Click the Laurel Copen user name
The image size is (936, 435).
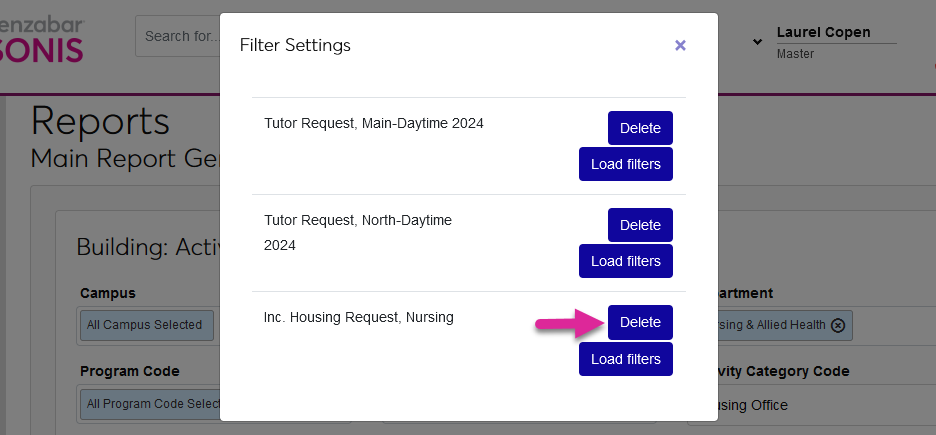tap(823, 32)
